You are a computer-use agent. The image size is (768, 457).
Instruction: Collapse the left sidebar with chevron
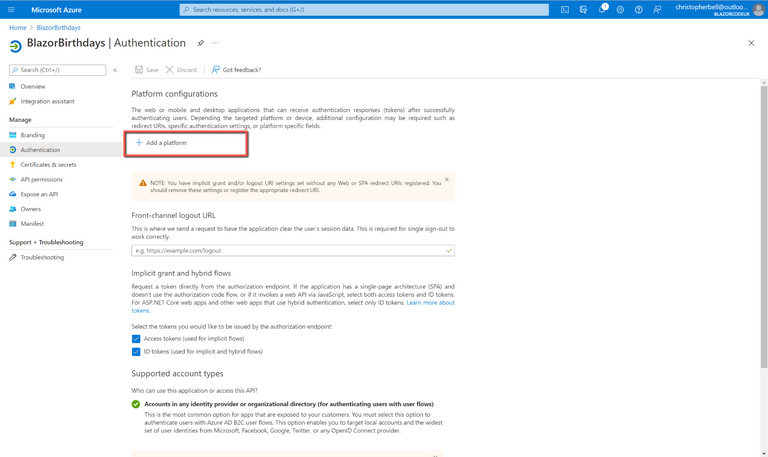[x=115, y=70]
